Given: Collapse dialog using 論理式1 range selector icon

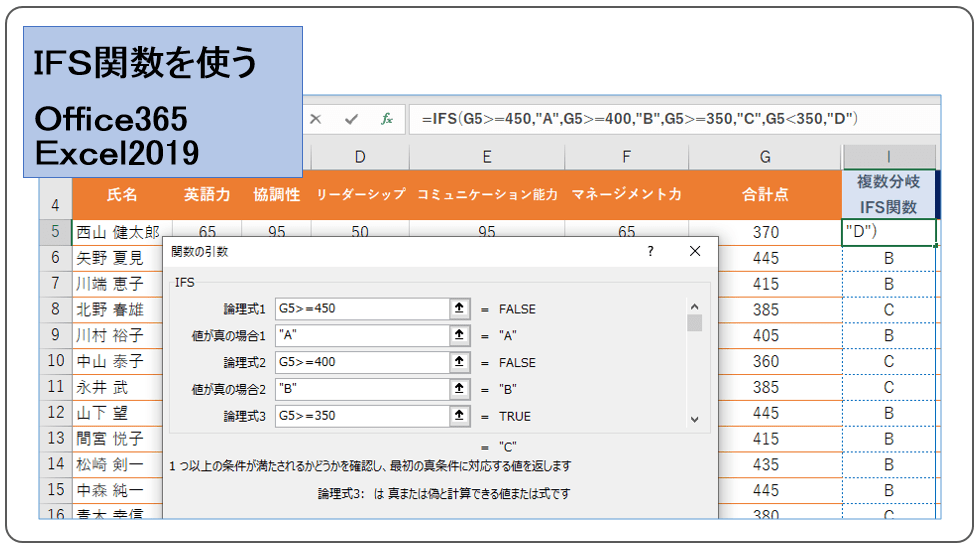Looking at the screenshot, I should pos(459,308).
